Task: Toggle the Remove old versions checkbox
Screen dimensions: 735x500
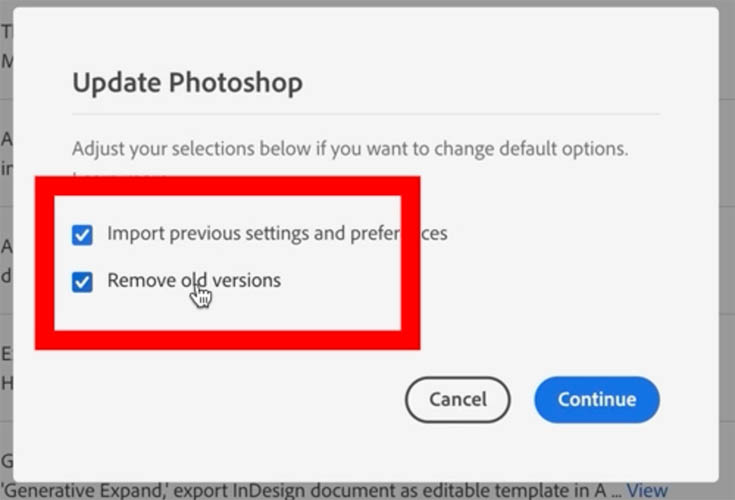Action: click(x=82, y=282)
